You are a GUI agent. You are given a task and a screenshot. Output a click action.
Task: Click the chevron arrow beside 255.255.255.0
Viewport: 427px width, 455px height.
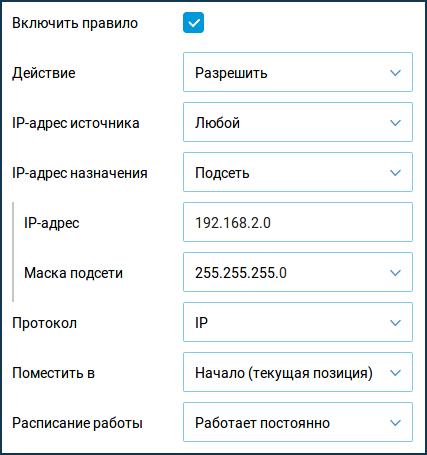pos(395,273)
